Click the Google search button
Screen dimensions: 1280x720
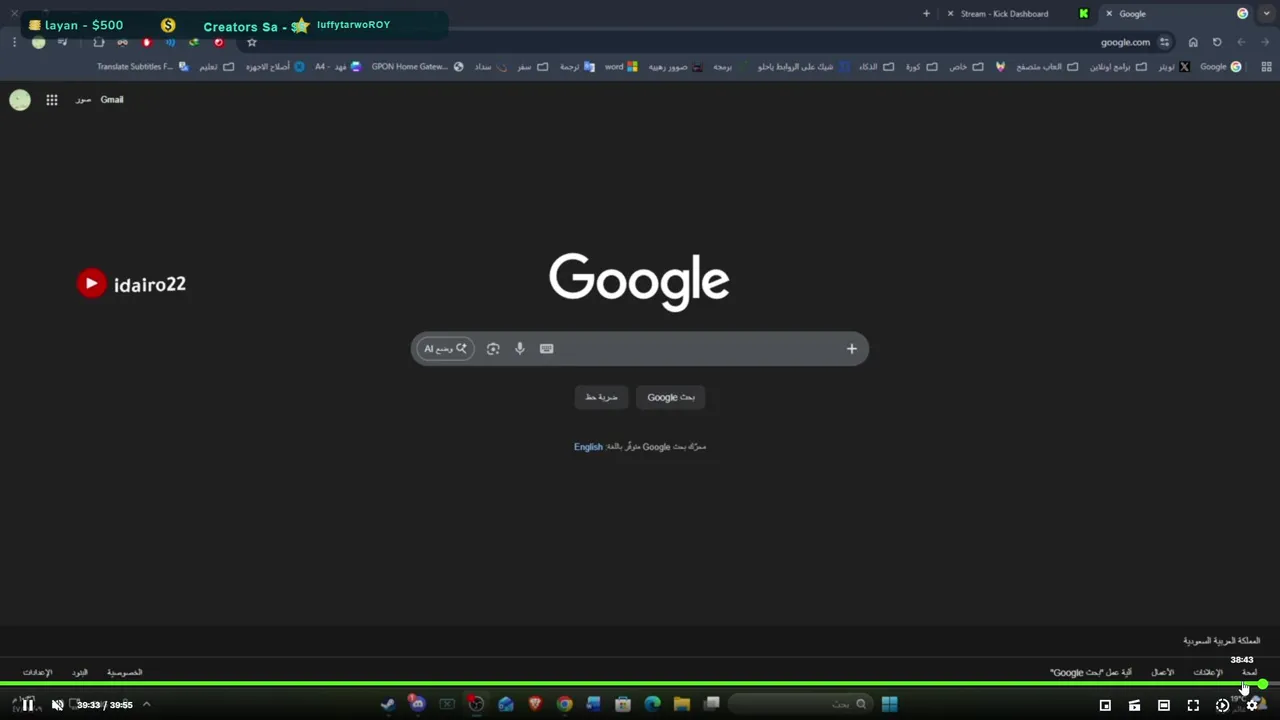[671, 397]
